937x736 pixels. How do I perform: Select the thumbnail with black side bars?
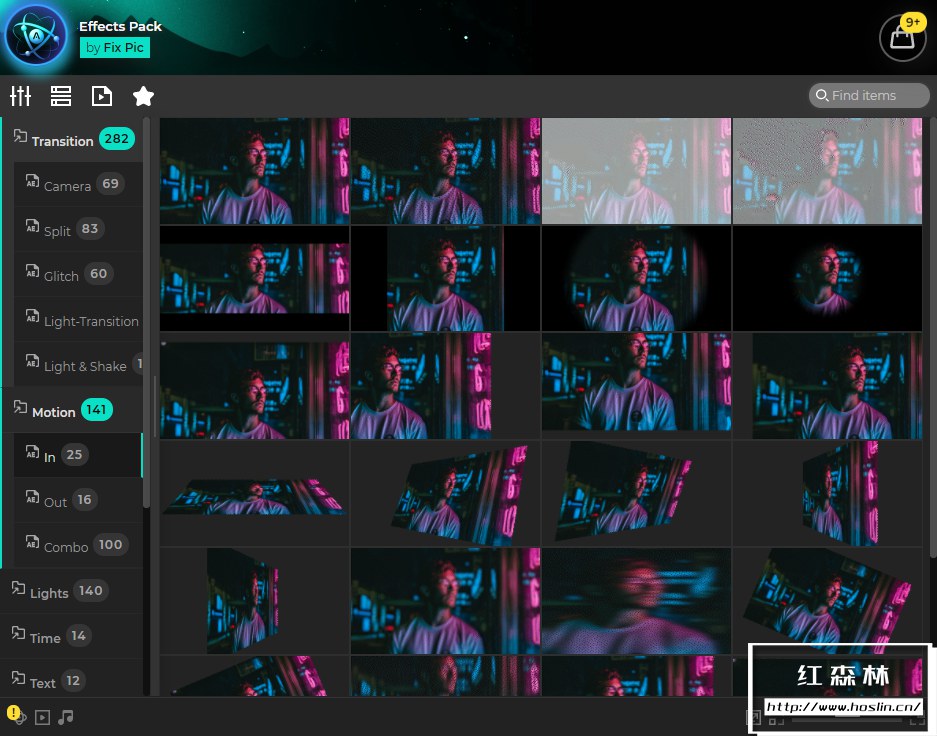445,278
